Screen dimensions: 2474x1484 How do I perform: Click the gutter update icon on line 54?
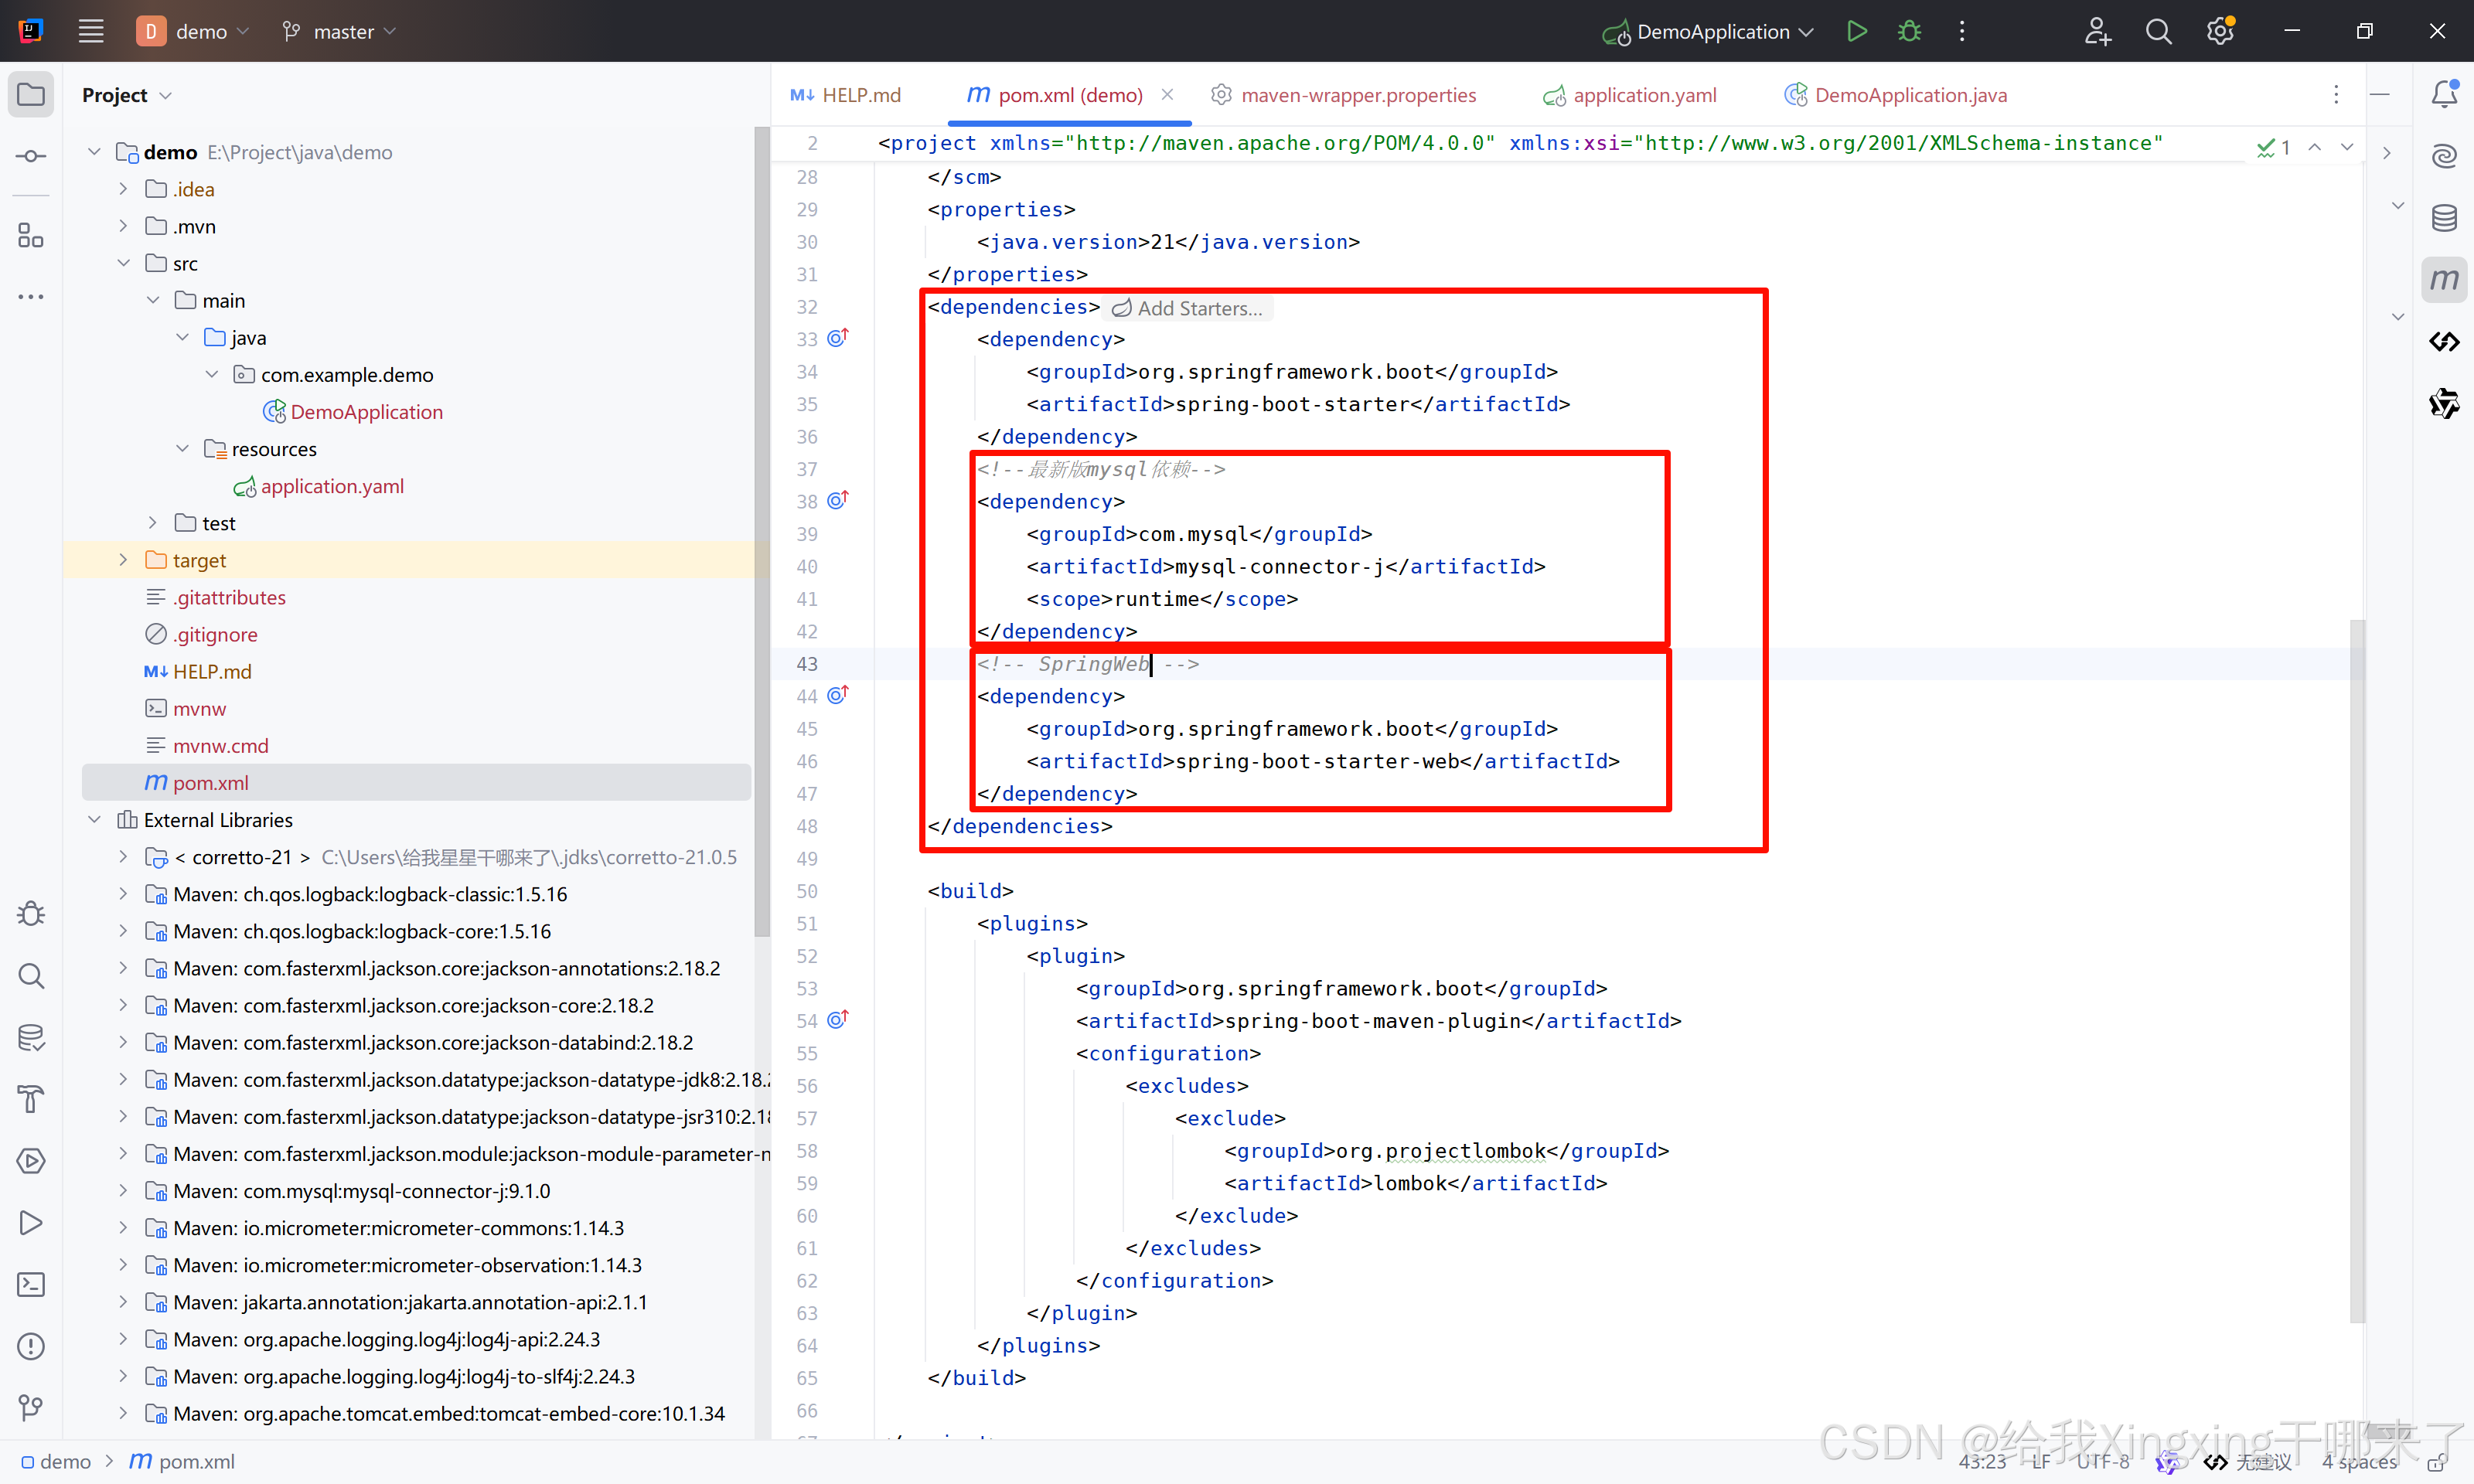(838, 1020)
